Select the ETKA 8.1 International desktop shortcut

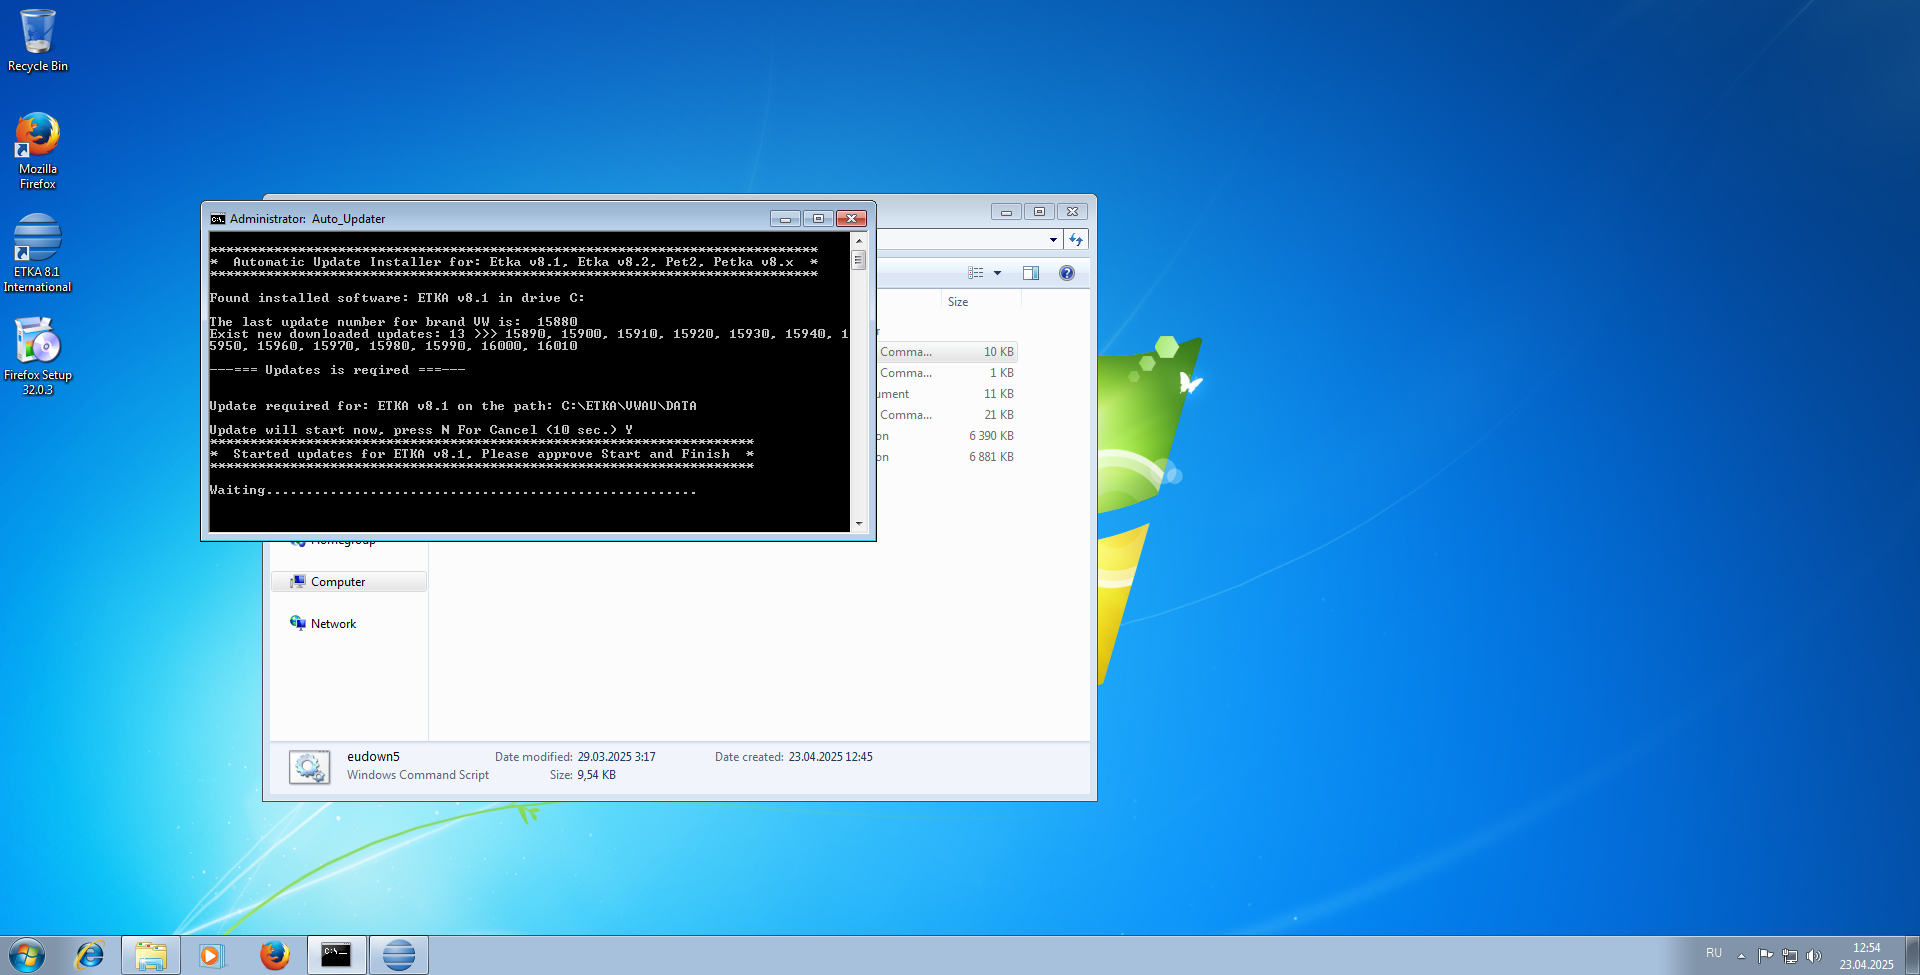38,253
